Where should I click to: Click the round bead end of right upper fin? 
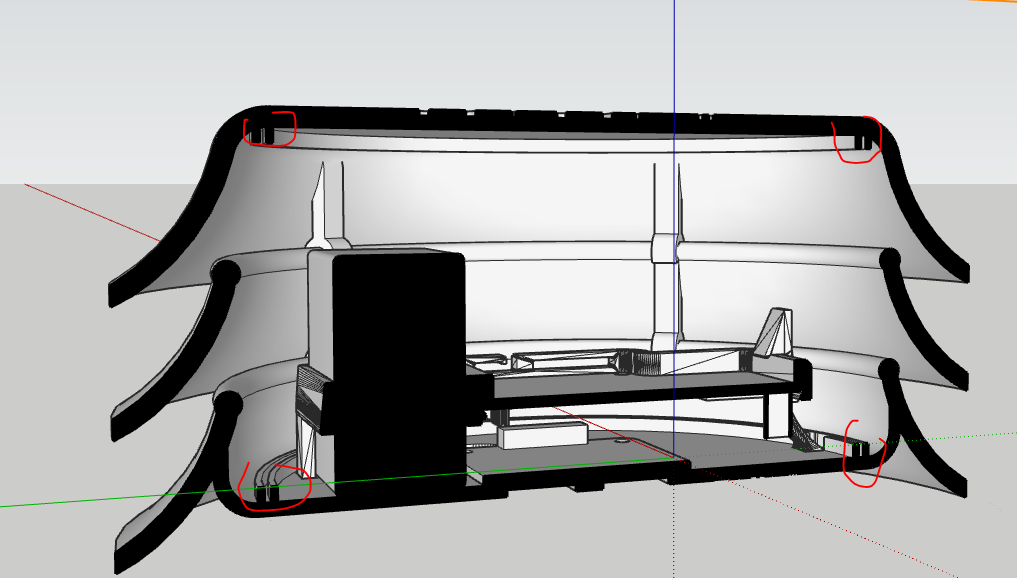(889, 259)
